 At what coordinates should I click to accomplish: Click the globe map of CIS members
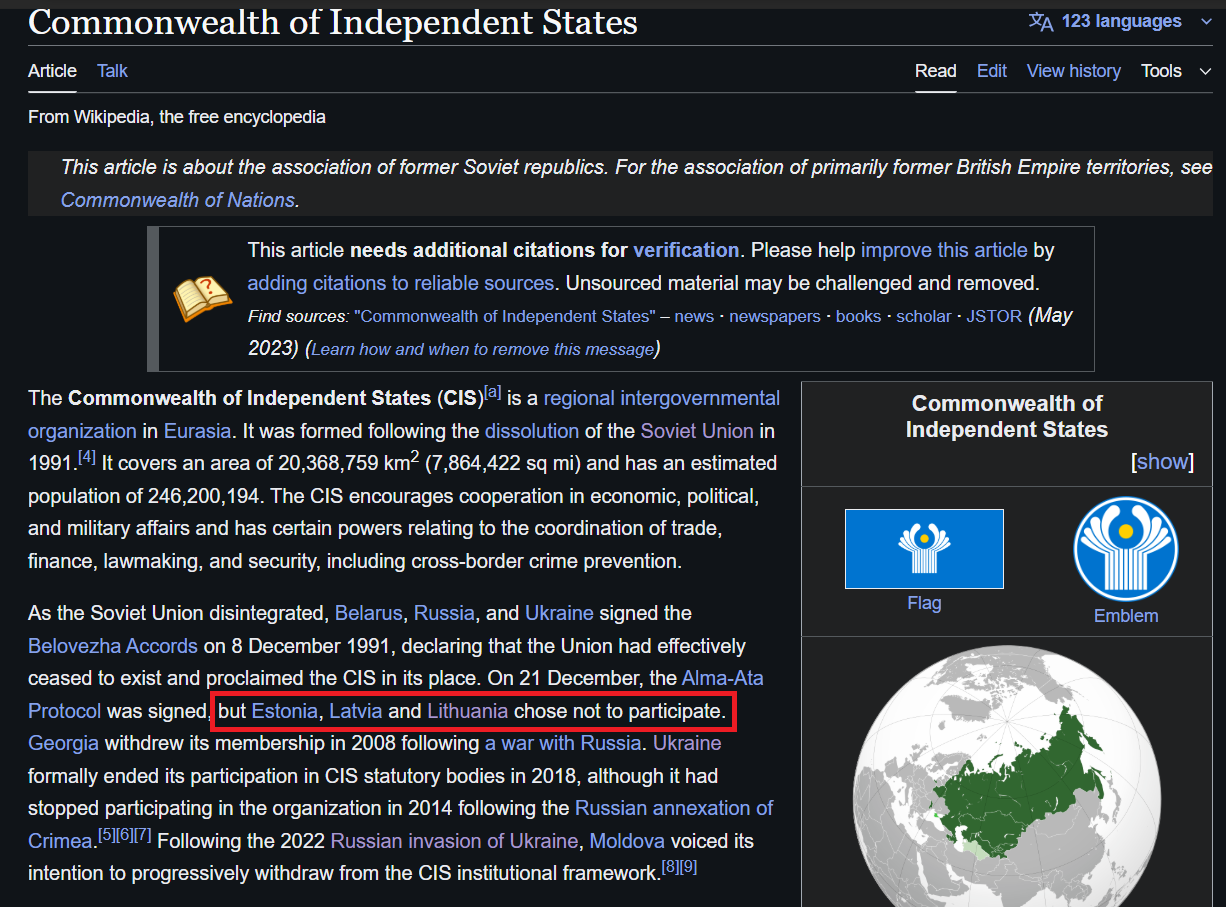tap(1007, 777)
